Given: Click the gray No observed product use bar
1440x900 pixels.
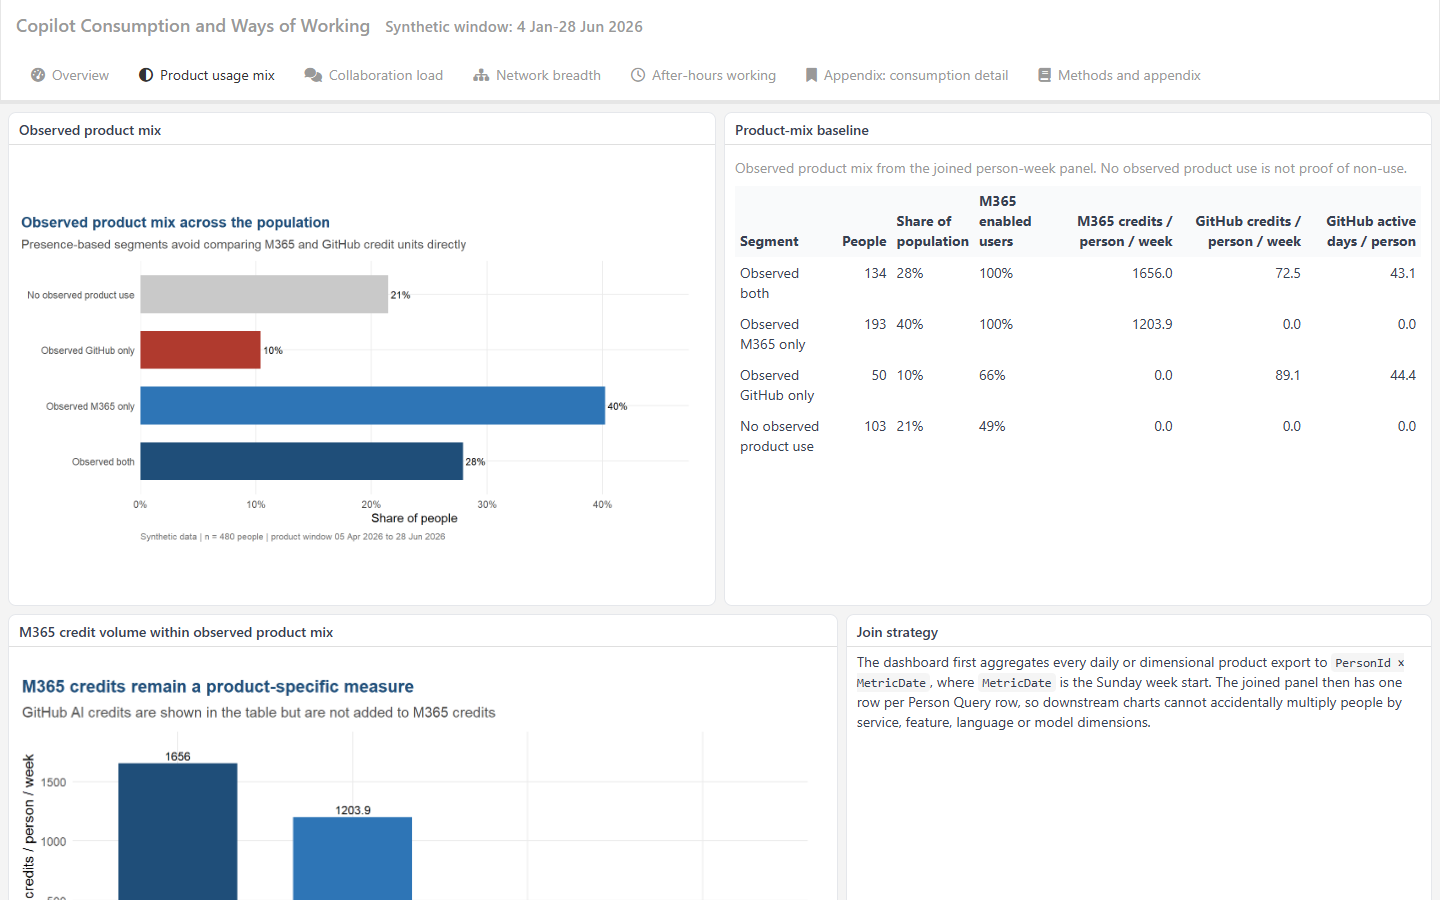Looking at the screenshot, I should click(264, 295).
